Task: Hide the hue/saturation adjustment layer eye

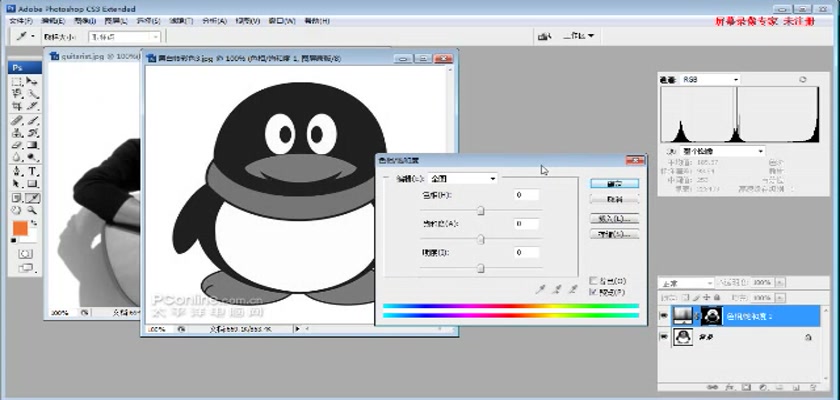Action: point(664,316)
